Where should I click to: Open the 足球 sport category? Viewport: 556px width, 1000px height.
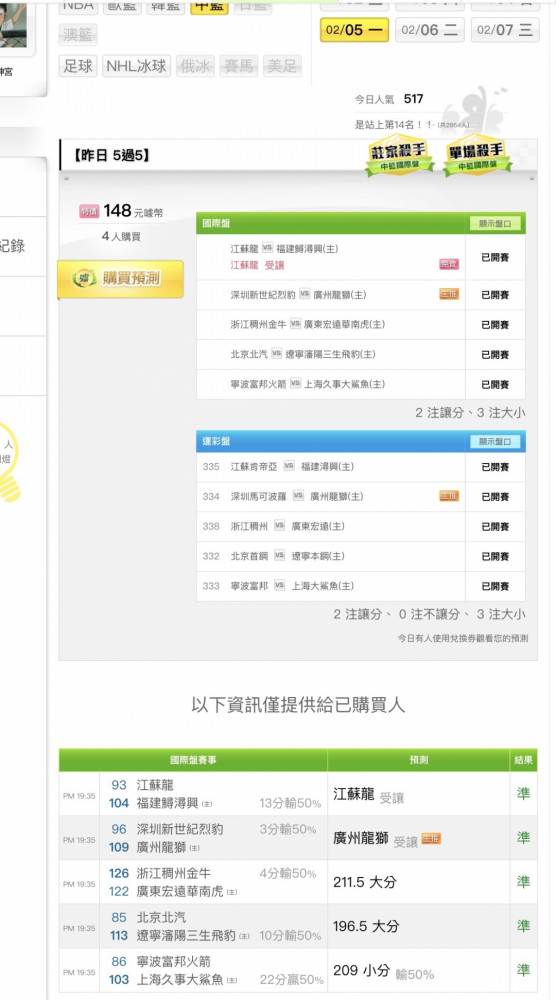pyautogui.click(x=78, y=66)
